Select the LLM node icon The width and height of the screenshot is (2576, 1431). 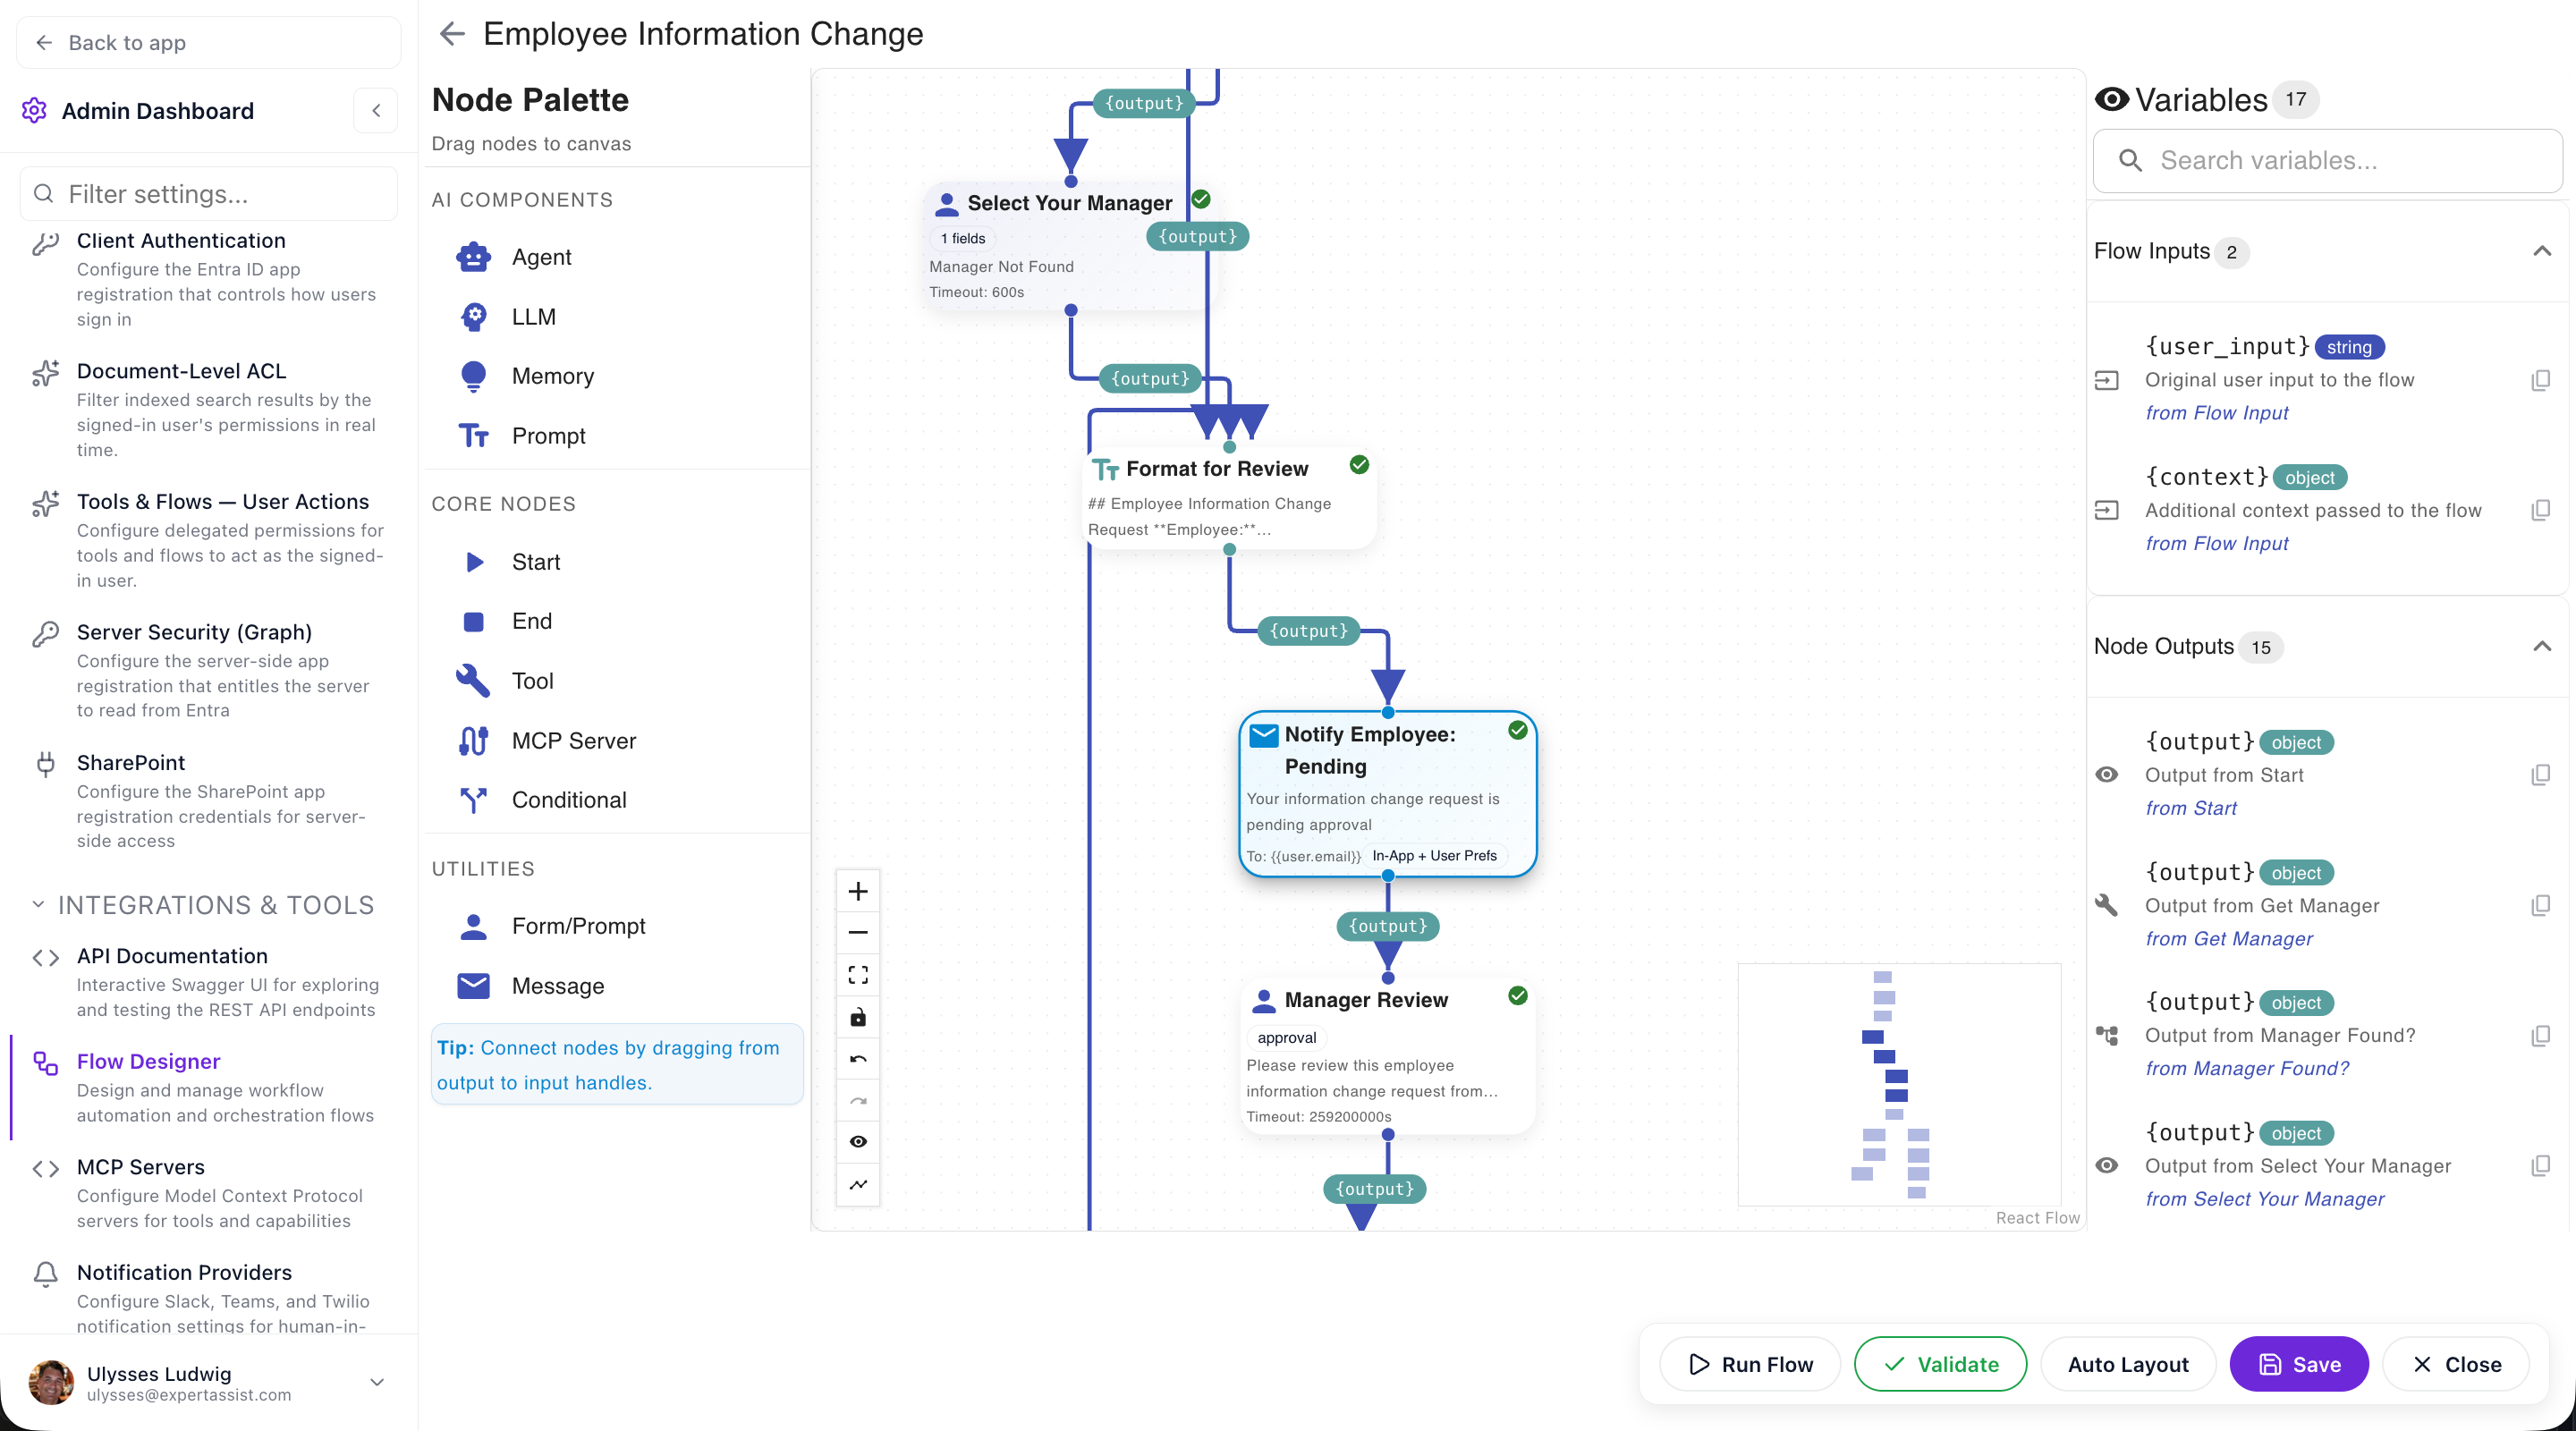[473, 317]
